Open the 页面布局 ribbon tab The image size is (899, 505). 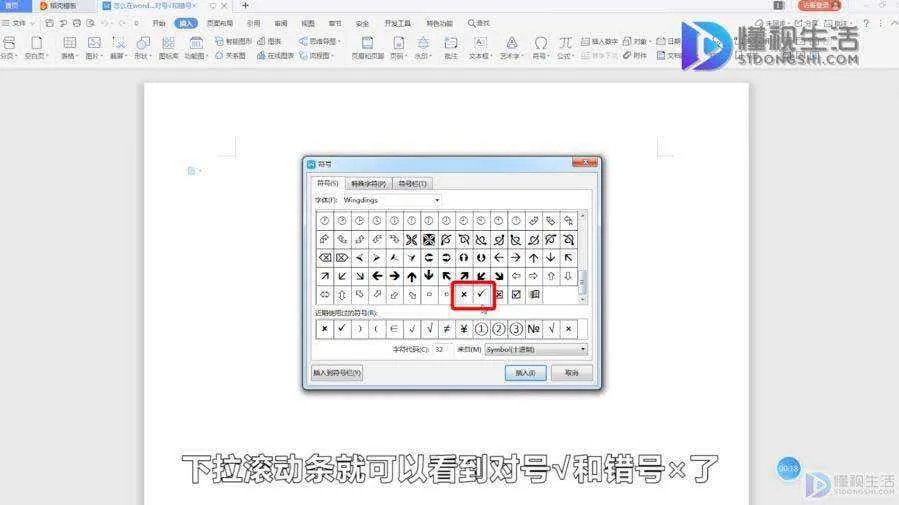(x=220, y=24)
